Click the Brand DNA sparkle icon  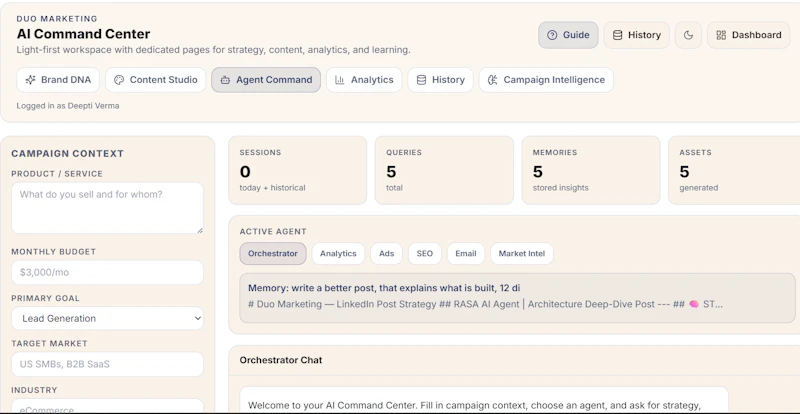(x=31, y=80)
